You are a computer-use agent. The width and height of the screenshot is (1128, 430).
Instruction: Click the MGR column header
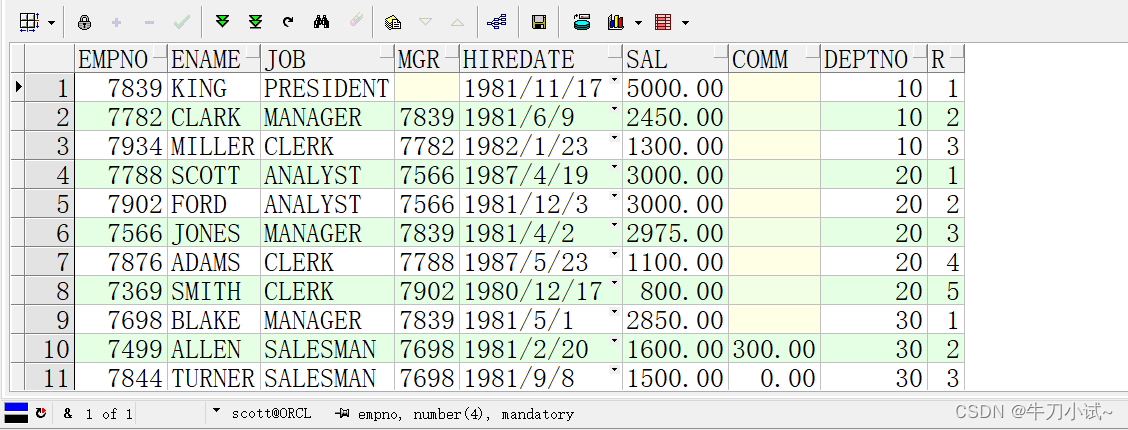[427, 58]
